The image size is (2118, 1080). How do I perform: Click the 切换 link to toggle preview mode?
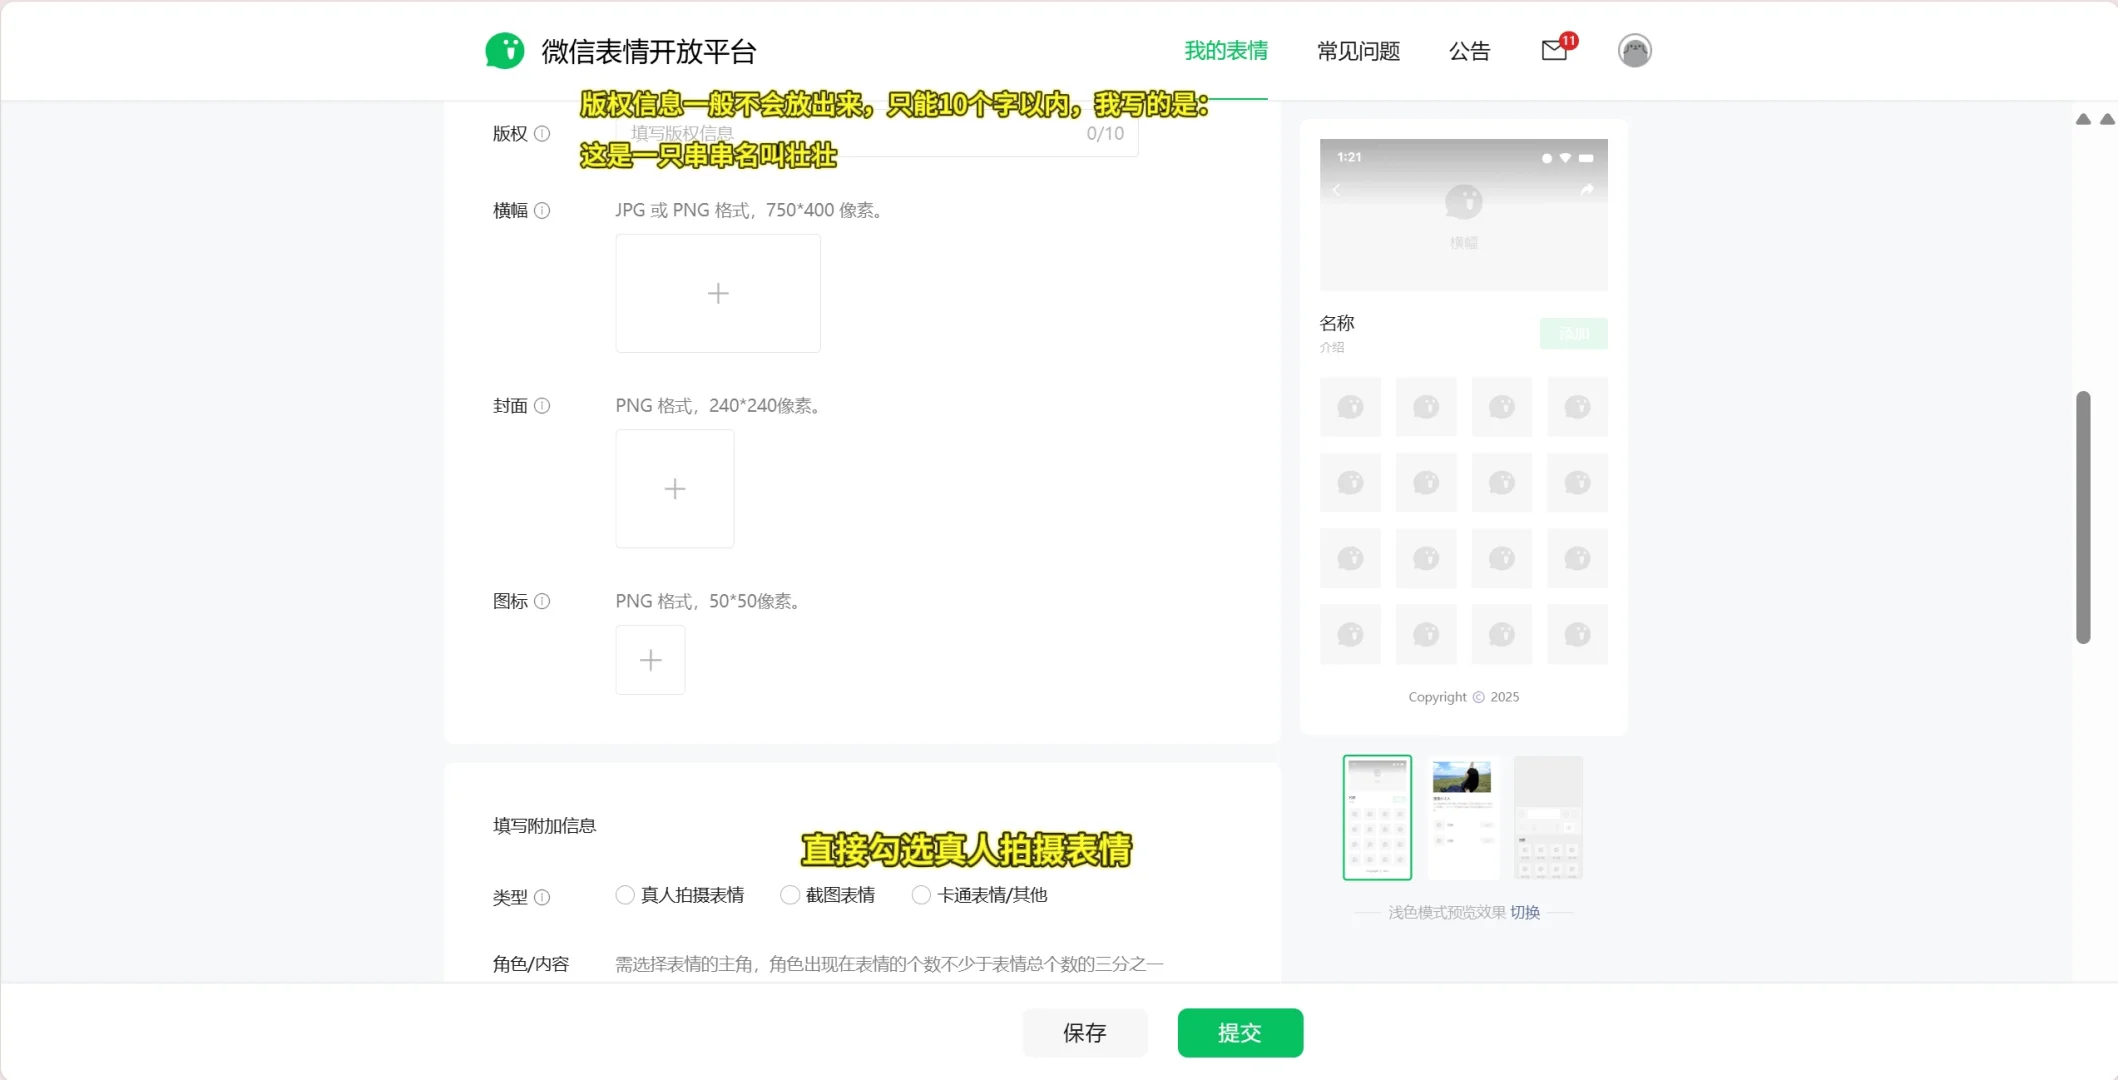[1525, 912]
